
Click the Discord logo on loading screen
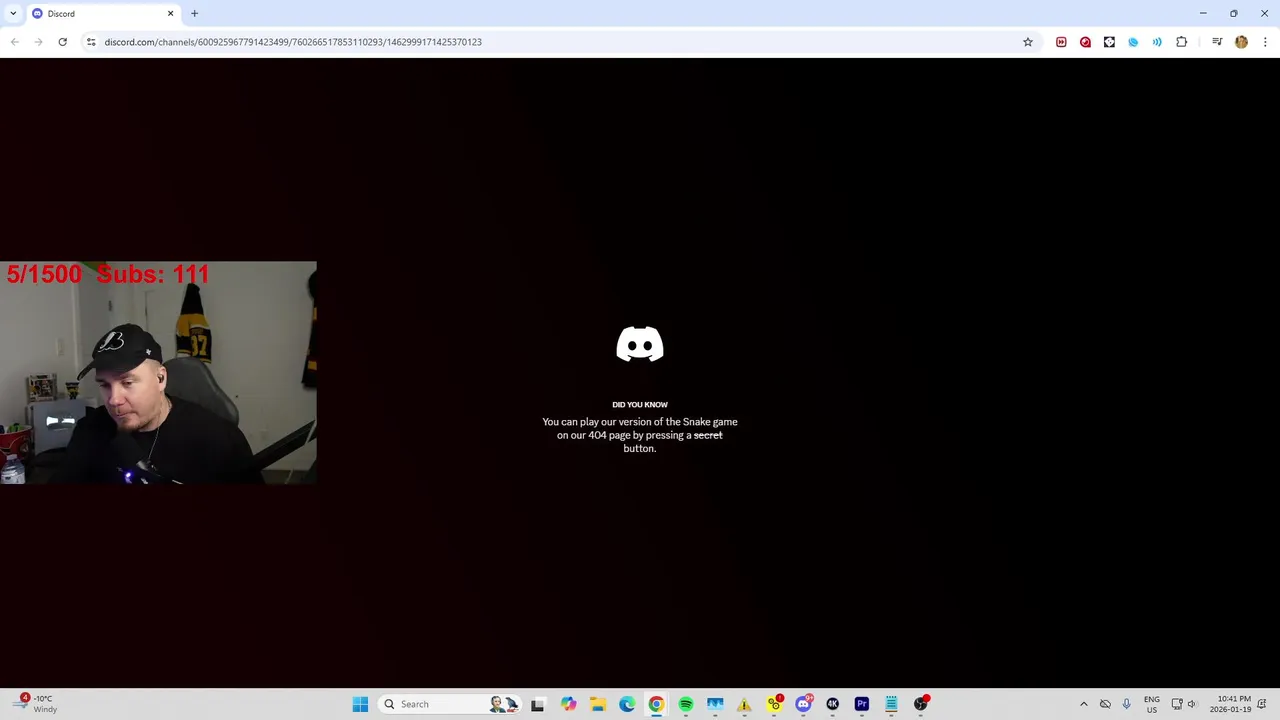640,344
